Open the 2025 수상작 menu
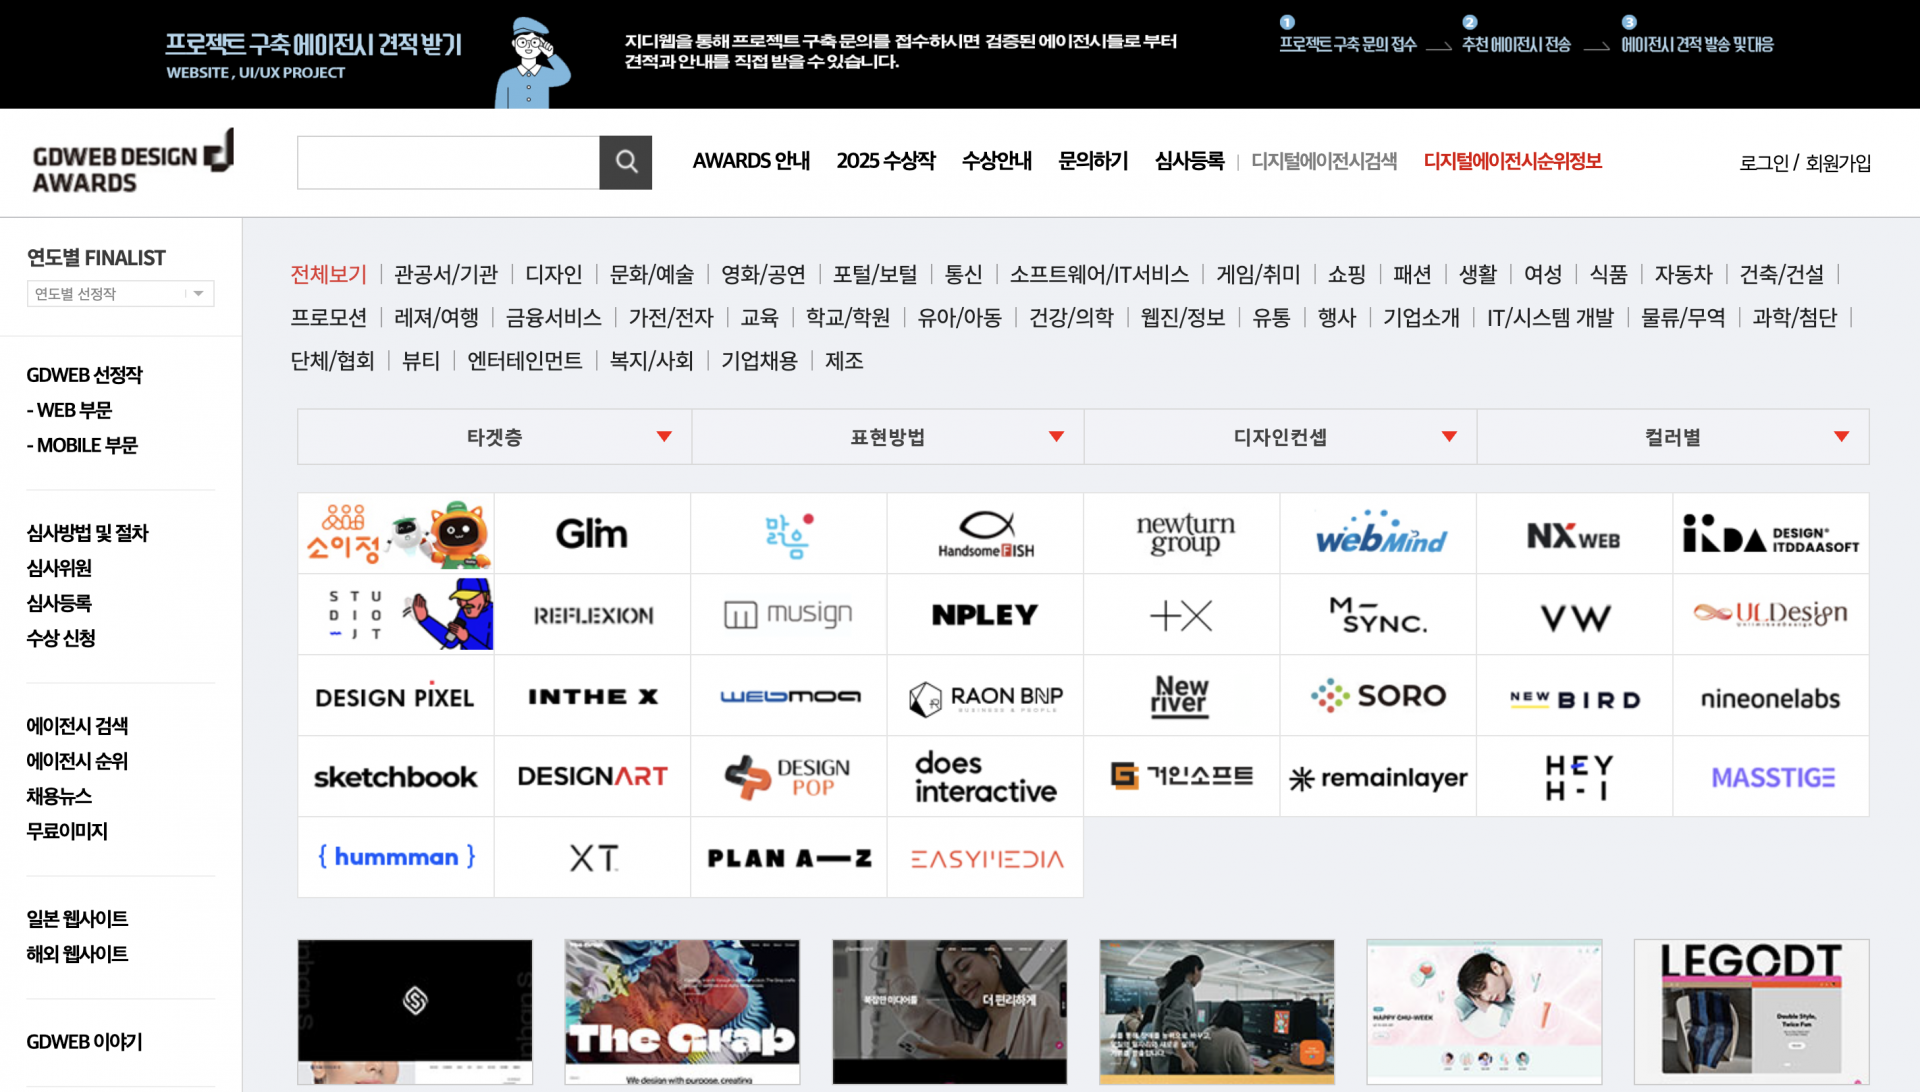This screenshot has height=1092, width=1920. tap(886, 161)
